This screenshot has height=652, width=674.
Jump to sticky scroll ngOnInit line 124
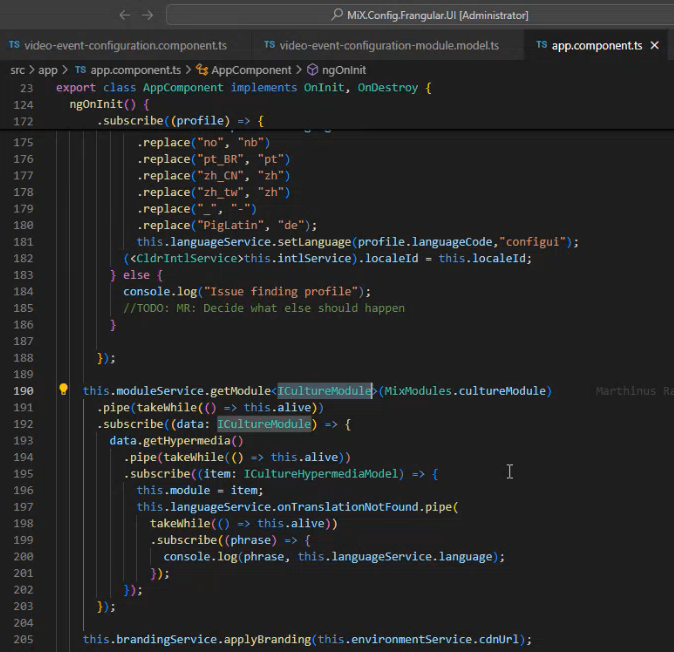point(110,104)
